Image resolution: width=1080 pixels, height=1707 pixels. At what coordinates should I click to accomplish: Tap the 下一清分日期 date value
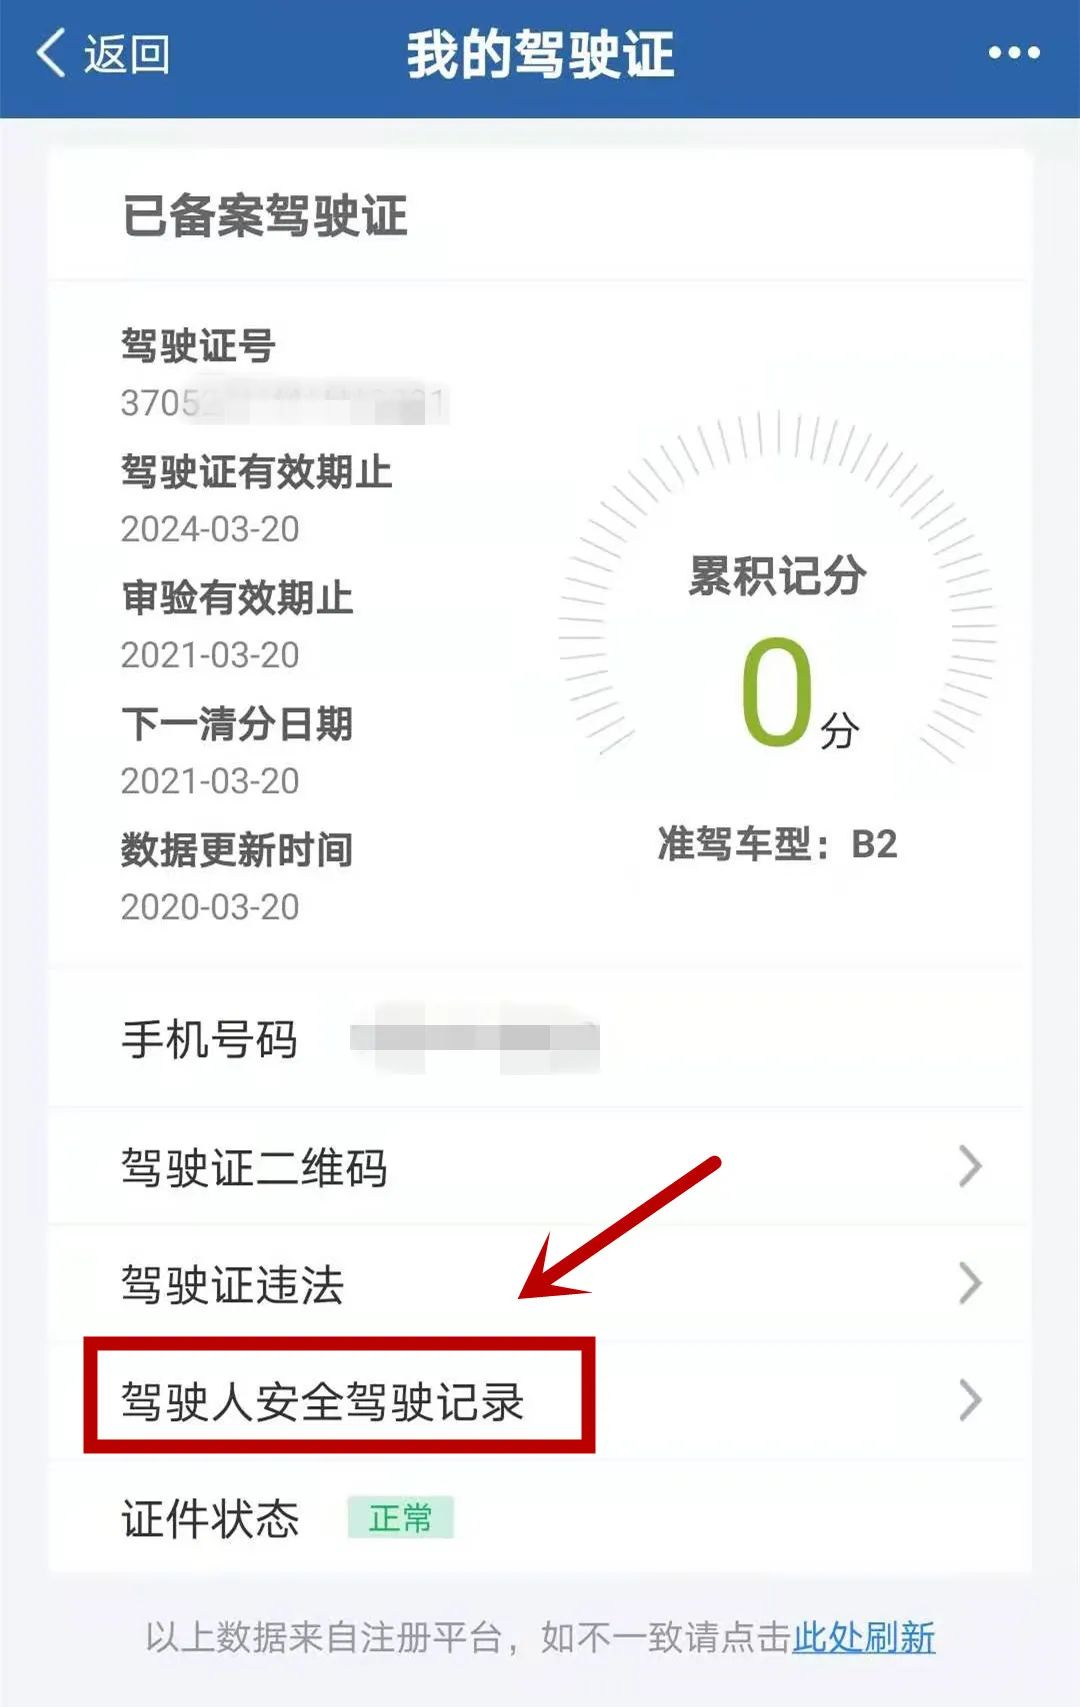point(210,781)
